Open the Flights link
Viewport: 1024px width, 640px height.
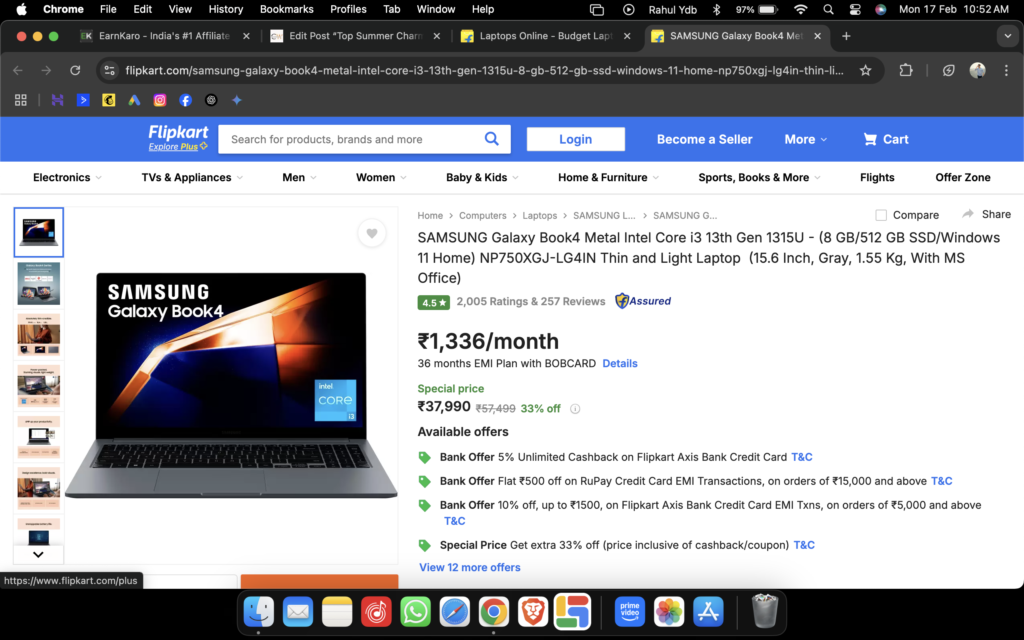click(x=877, y=178)
